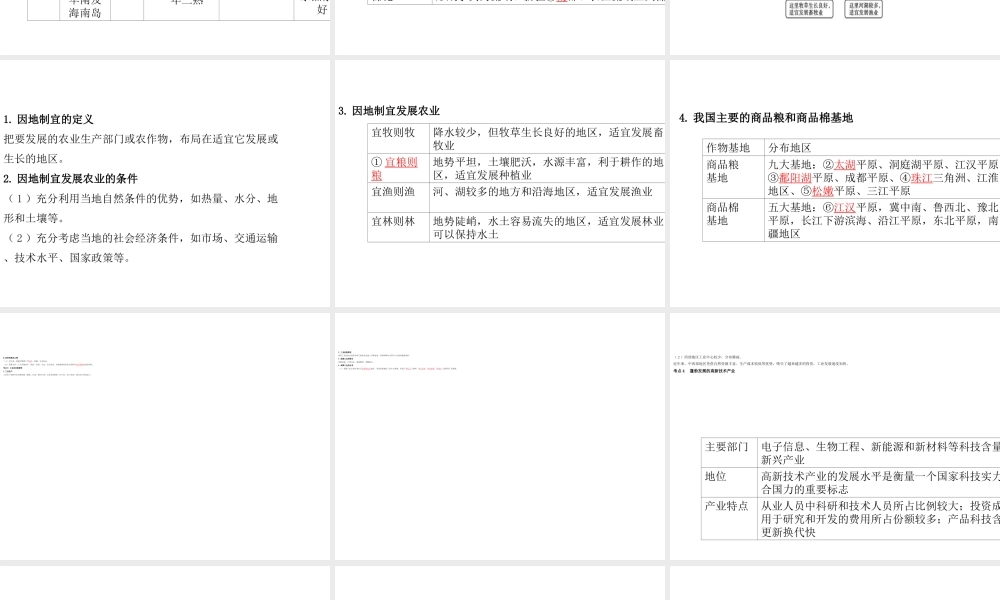Viewport: 1000px width, 600px height.
Task: Click the cell text starting 降水较少，但牧草生长良好
Action: [x=548, y=138]
